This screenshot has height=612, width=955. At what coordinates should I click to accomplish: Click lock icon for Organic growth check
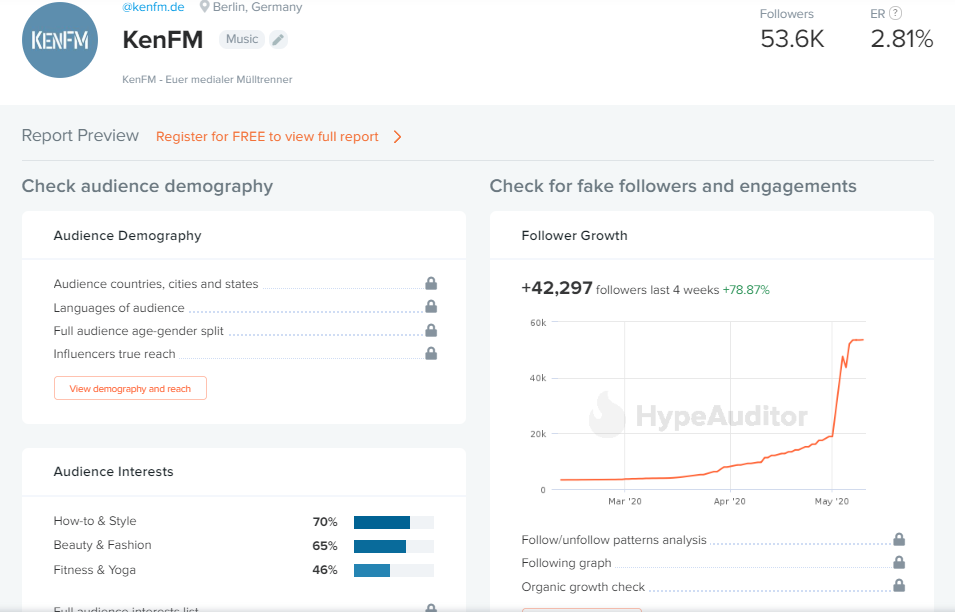point(899,586)
